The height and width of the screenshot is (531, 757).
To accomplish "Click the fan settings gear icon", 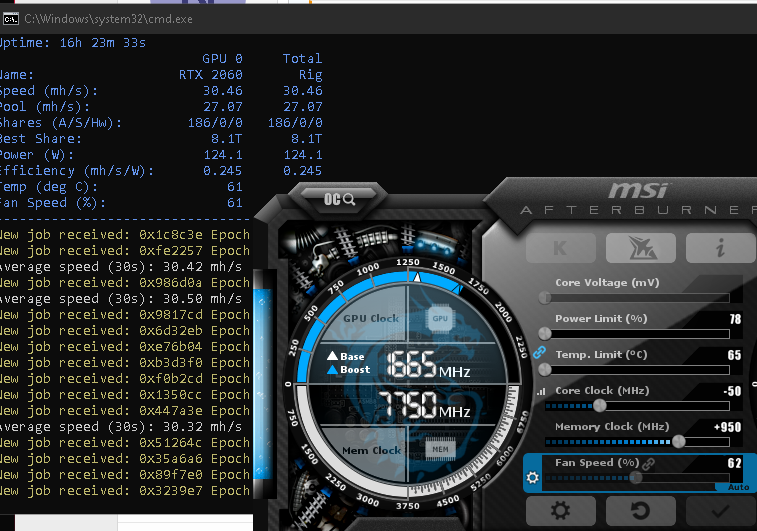I will coord(533,478).
